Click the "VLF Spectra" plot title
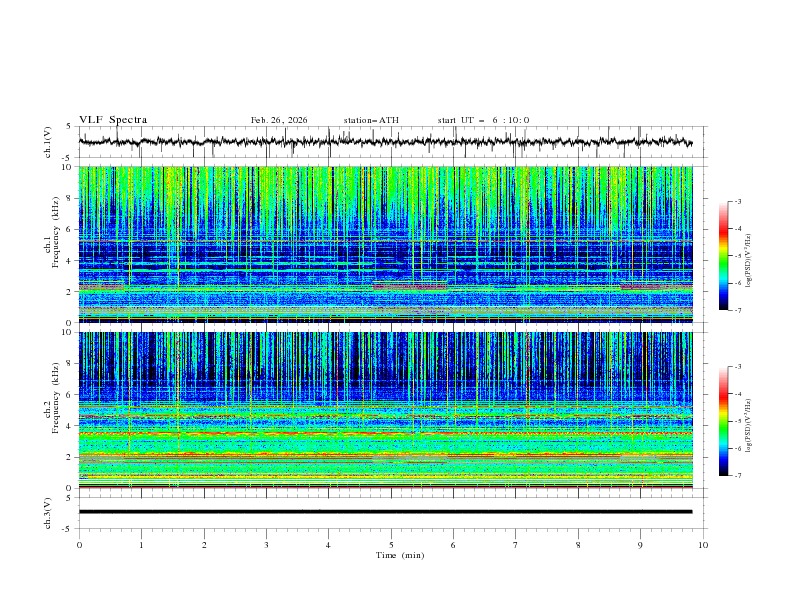 coord(113,120)
